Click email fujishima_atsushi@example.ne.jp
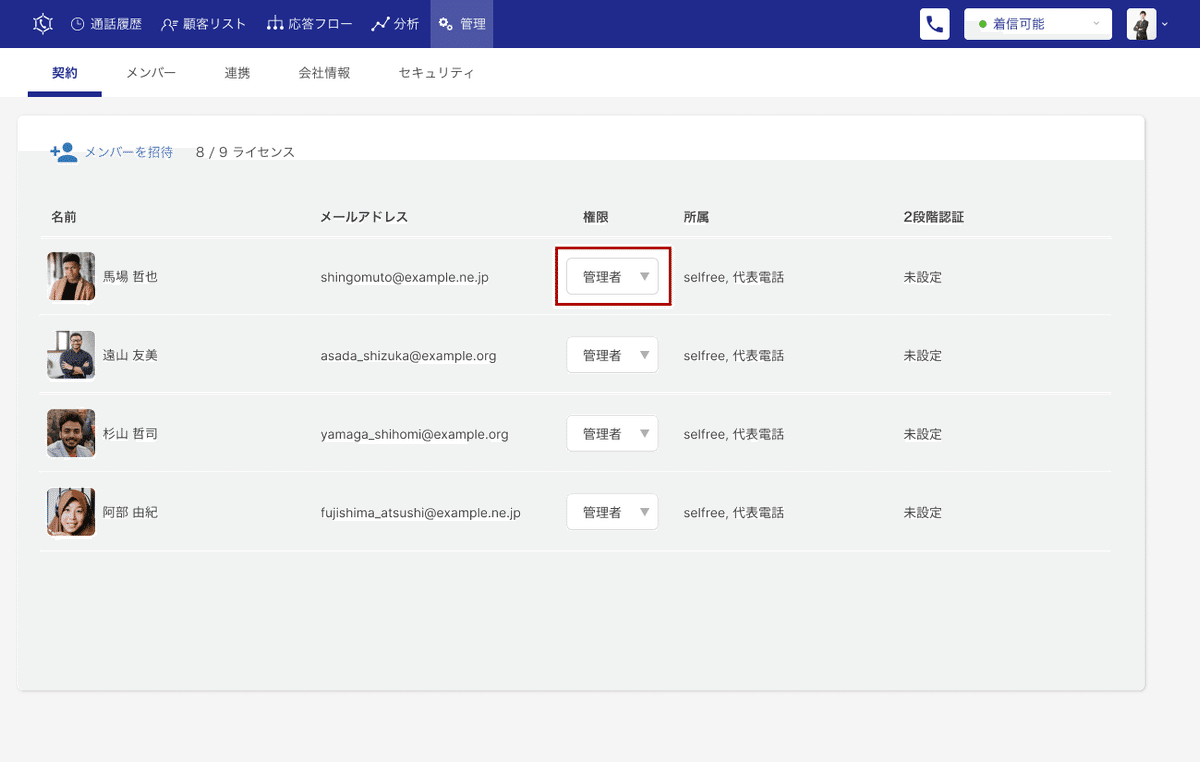This screenshot has width=1200, height=762. (420, 512)
